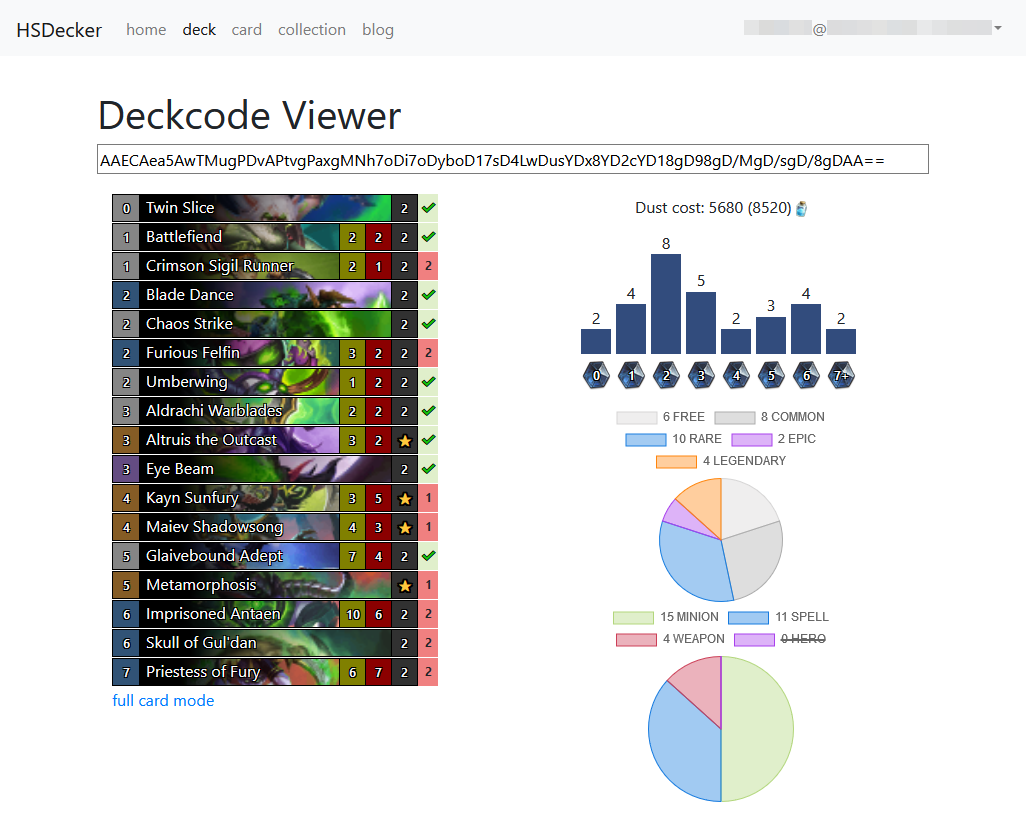Click the 2-mana bar showing 8 cards
This screenshot has height=834, width=1026.
(x=666, y=304)
